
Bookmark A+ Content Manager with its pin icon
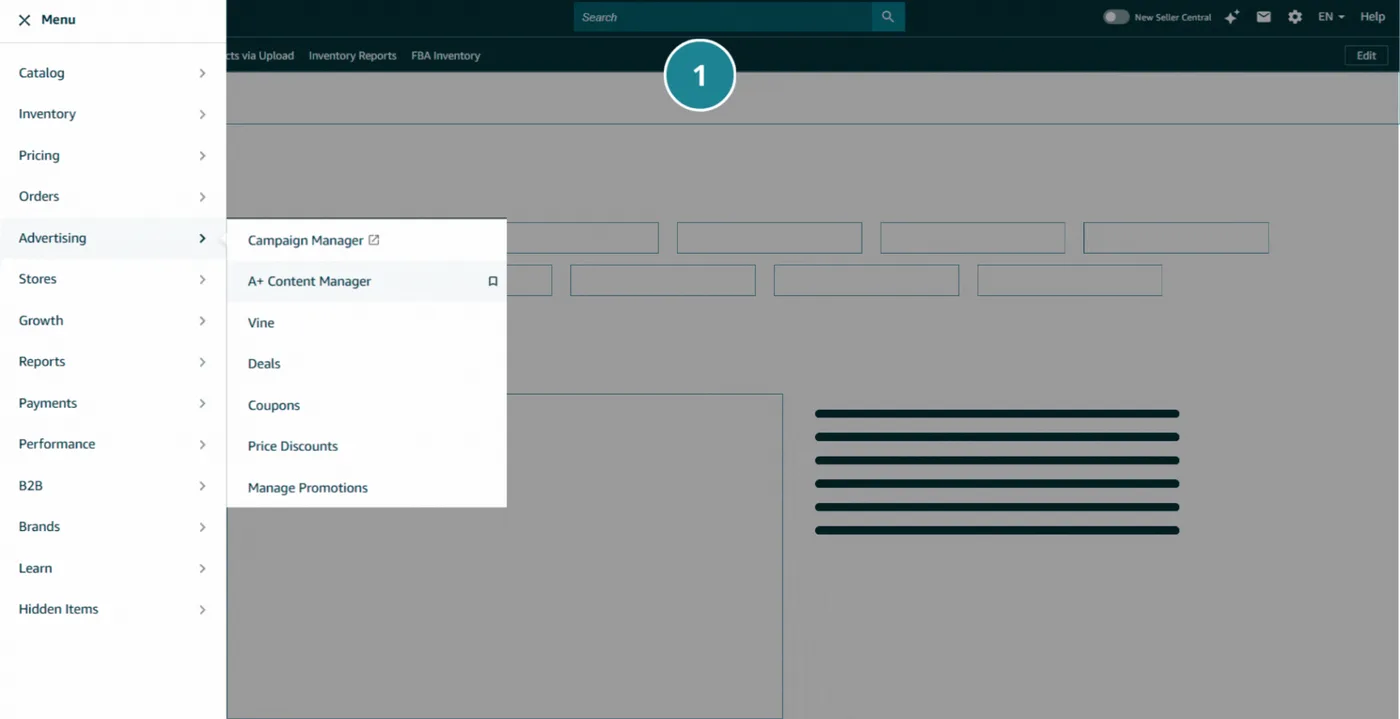click(492, 282)
